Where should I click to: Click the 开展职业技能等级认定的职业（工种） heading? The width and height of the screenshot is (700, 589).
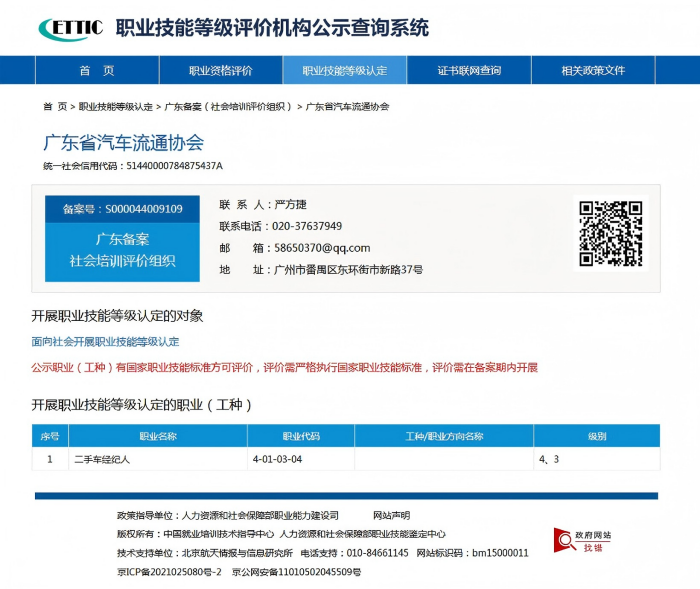point(142,405)
